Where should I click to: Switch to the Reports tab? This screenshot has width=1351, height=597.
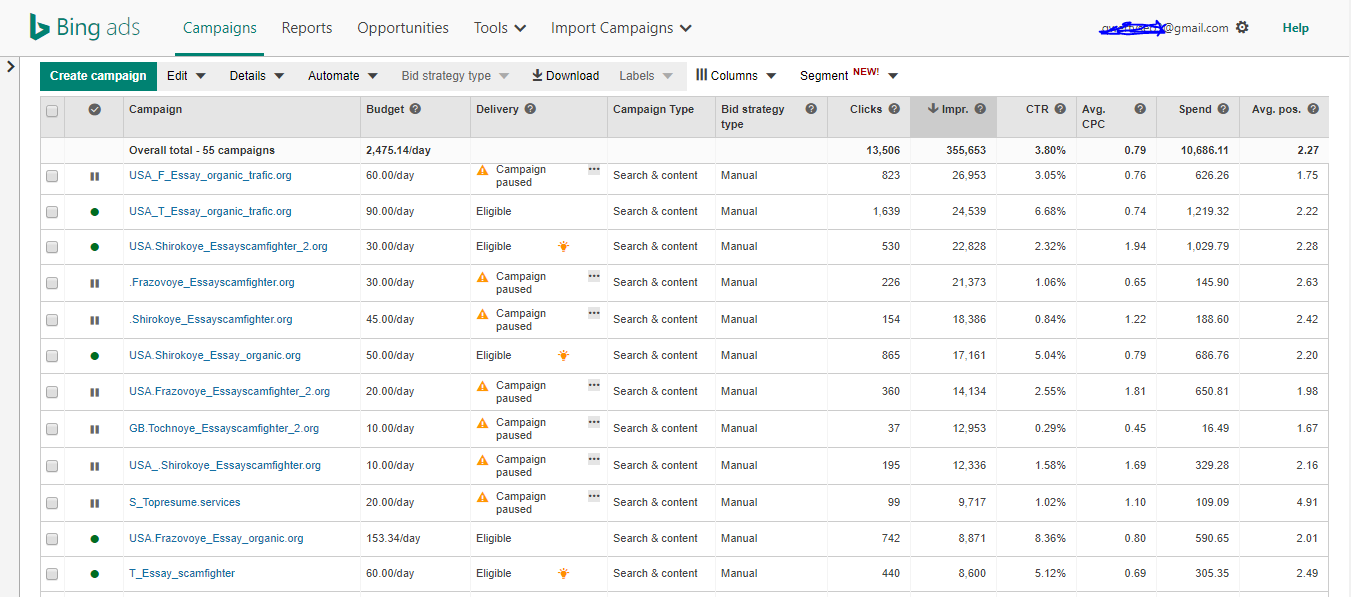coord(307,28)
